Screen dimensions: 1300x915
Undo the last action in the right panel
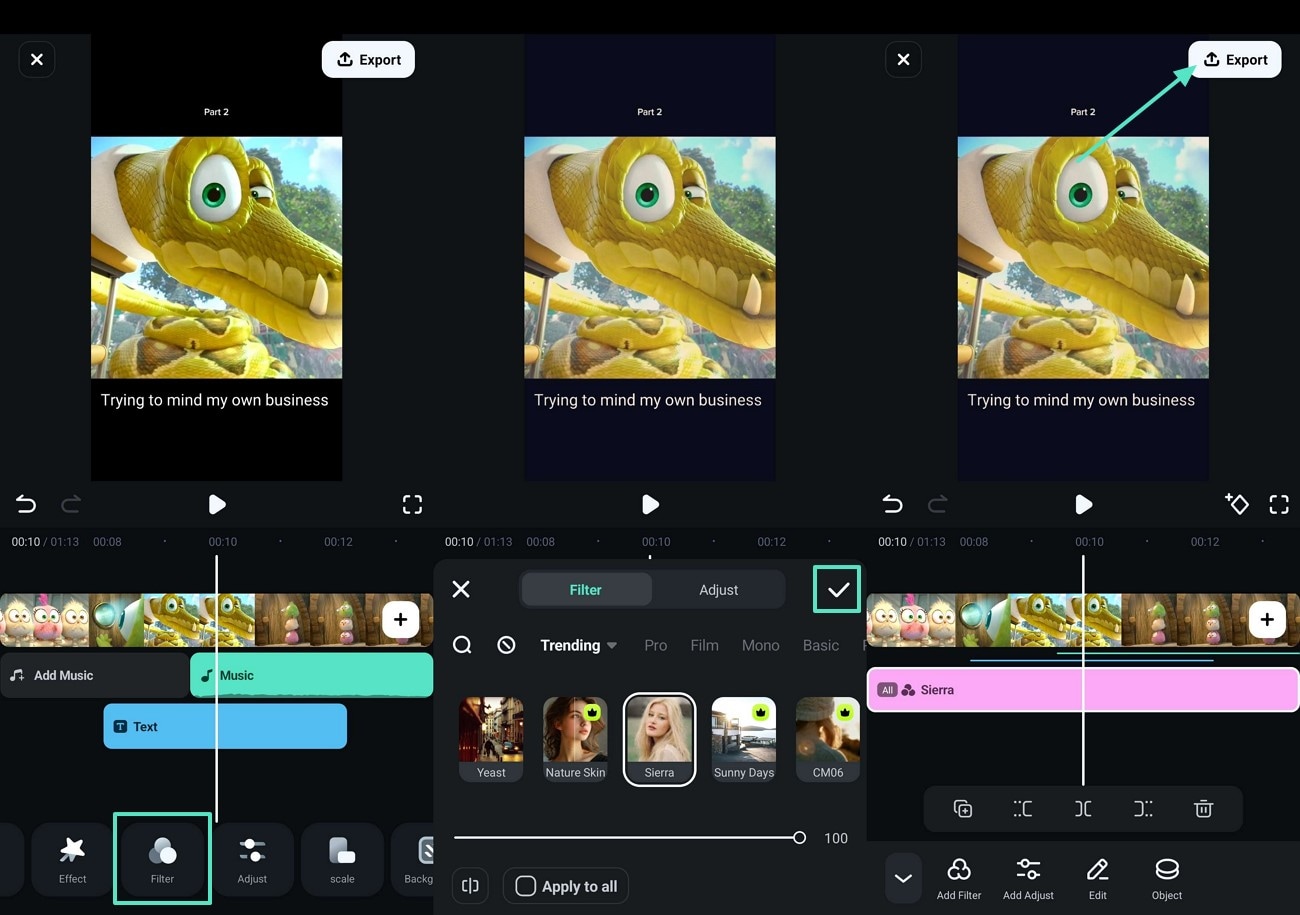893,505
